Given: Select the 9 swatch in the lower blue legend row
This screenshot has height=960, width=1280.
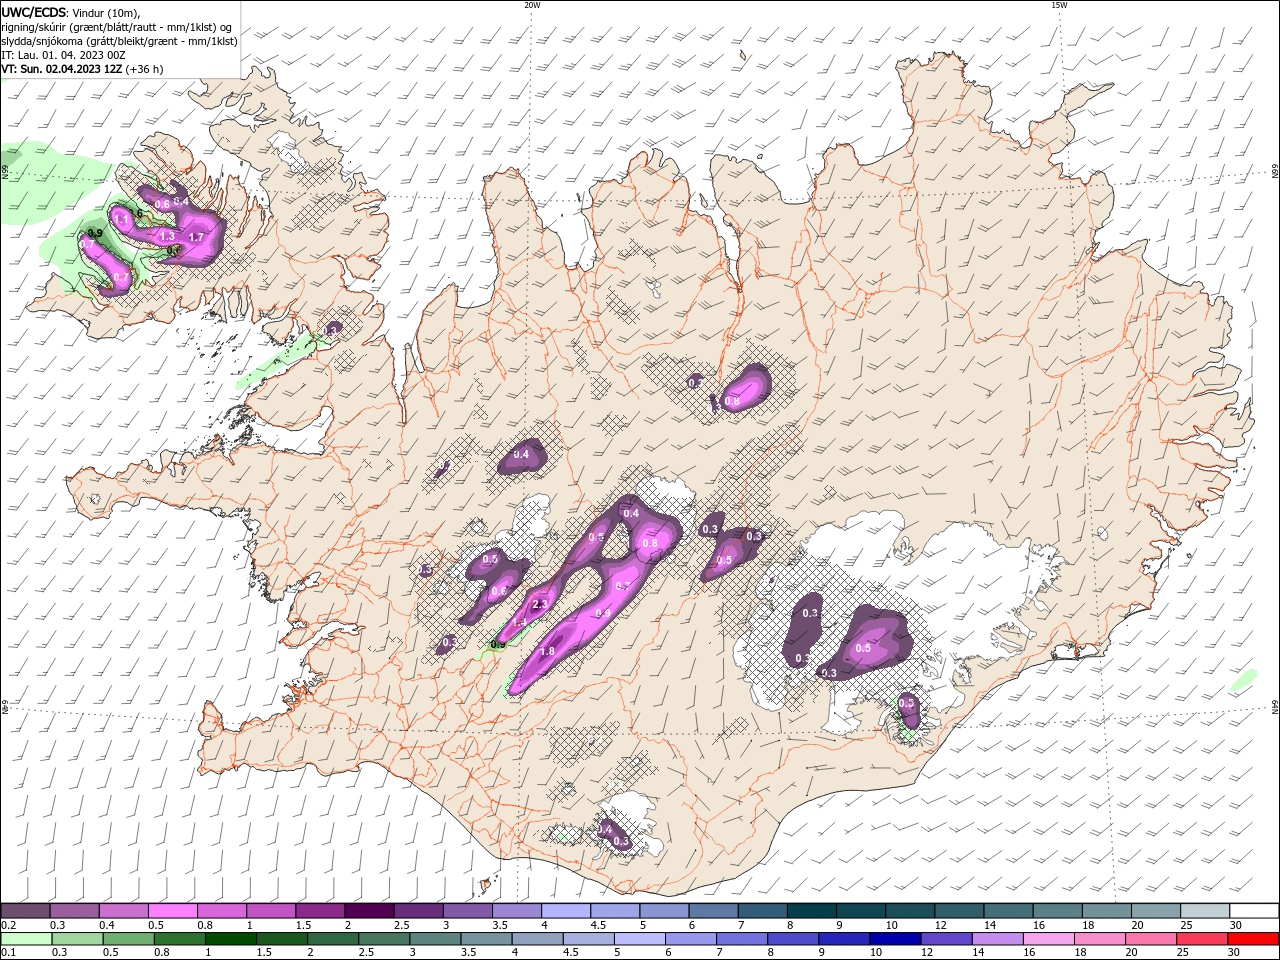Looking at the screenshot, I should [x=844, y=939].
